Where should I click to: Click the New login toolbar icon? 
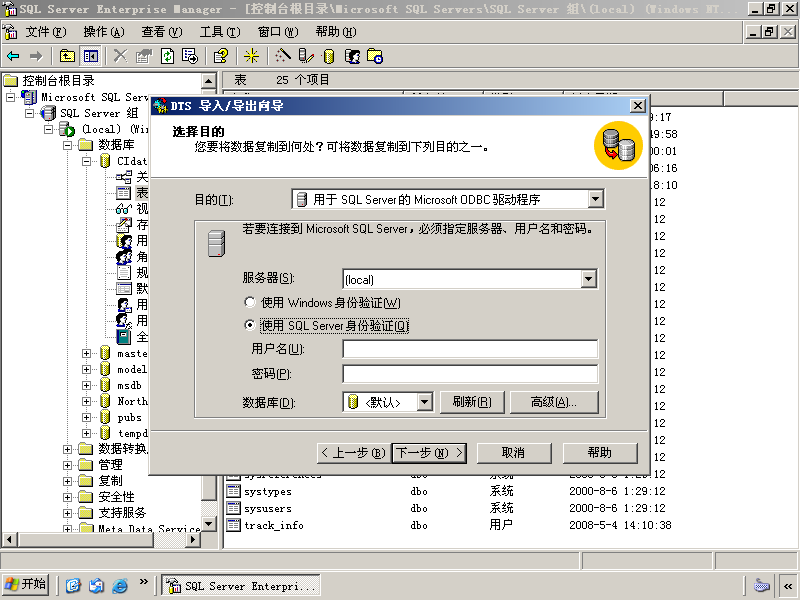tap(352, 56)
